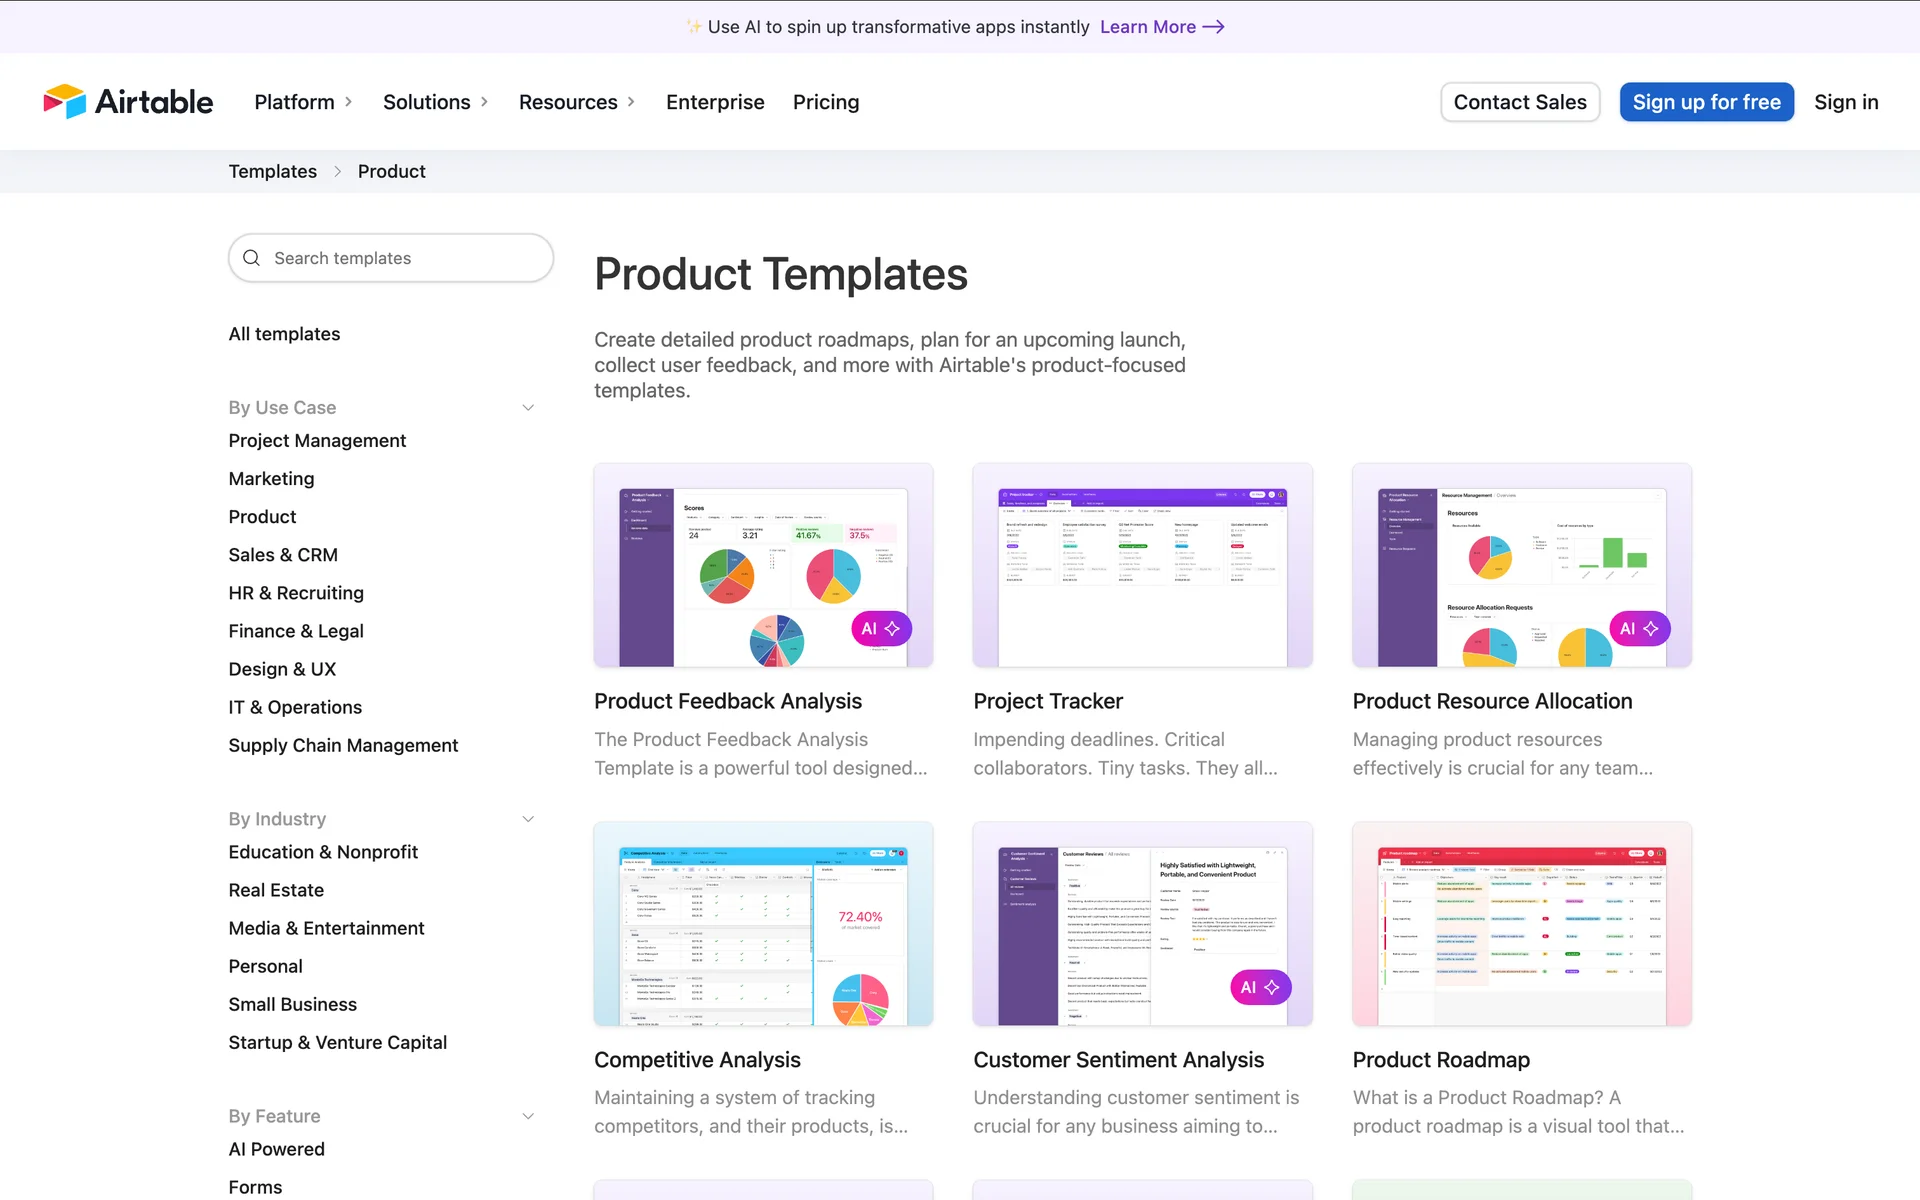The image size is (1920, 1200).
Task: Click the arrow next to Learn More
Action: click(x=1213, y=27)
